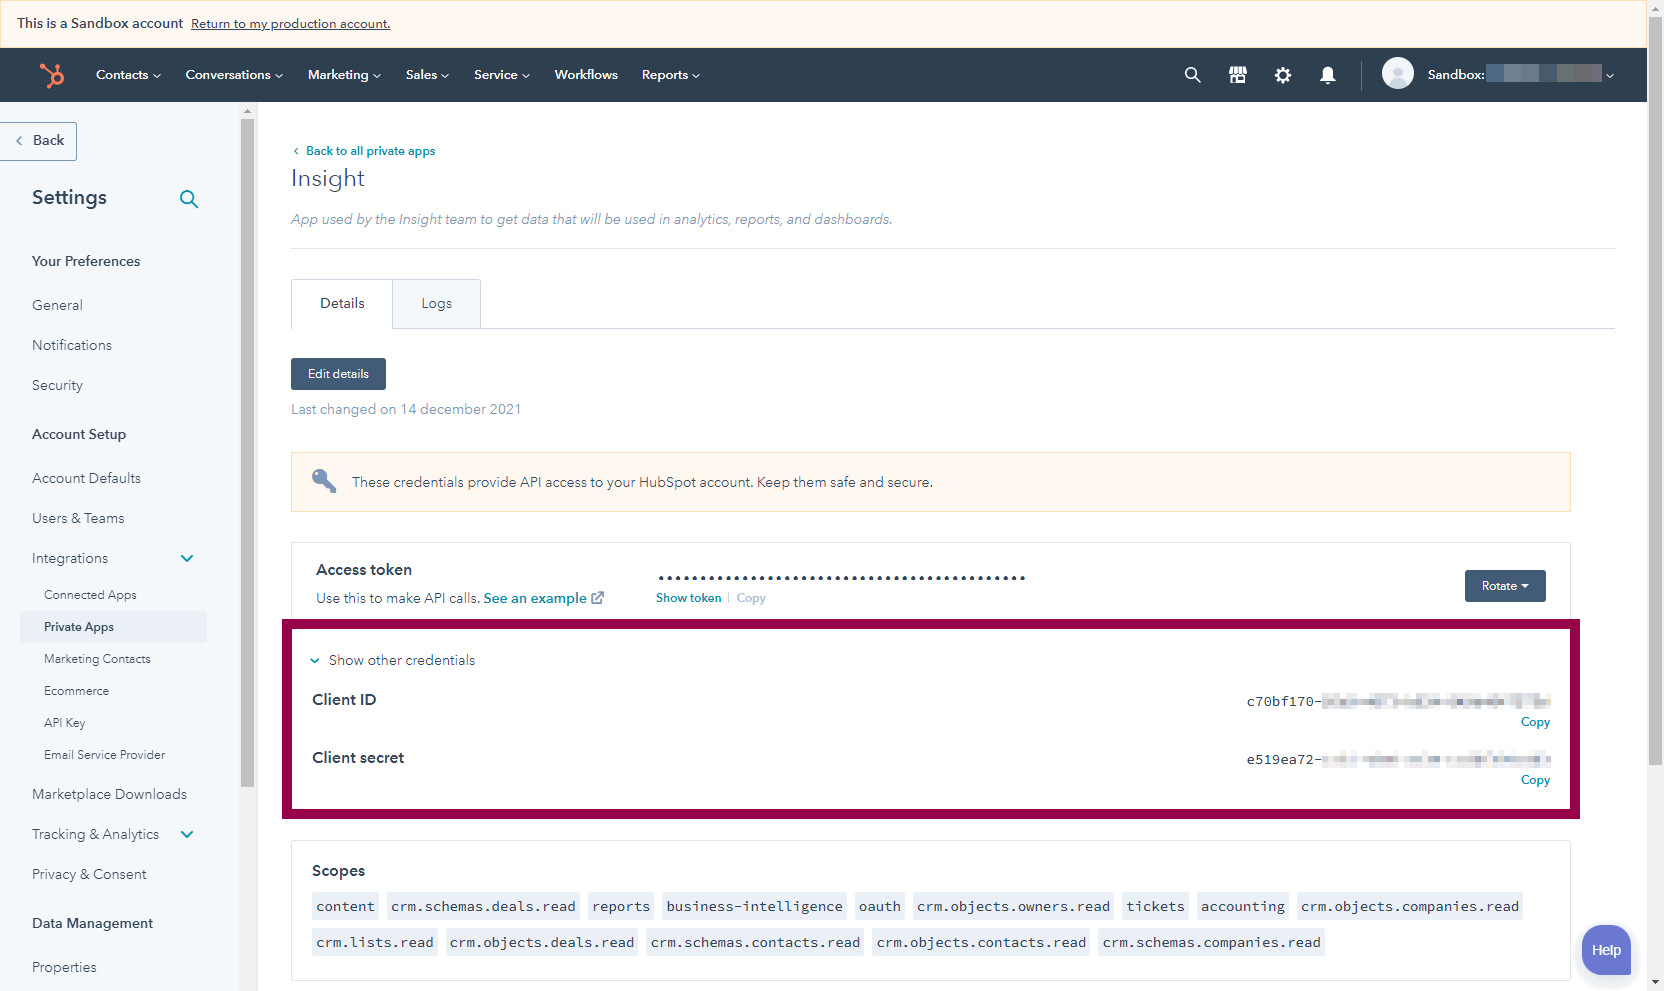The height and width of the screenshot is (991, 1664).
Task: Click the HubSpot sprocket logo
Action: coord(52,75)
